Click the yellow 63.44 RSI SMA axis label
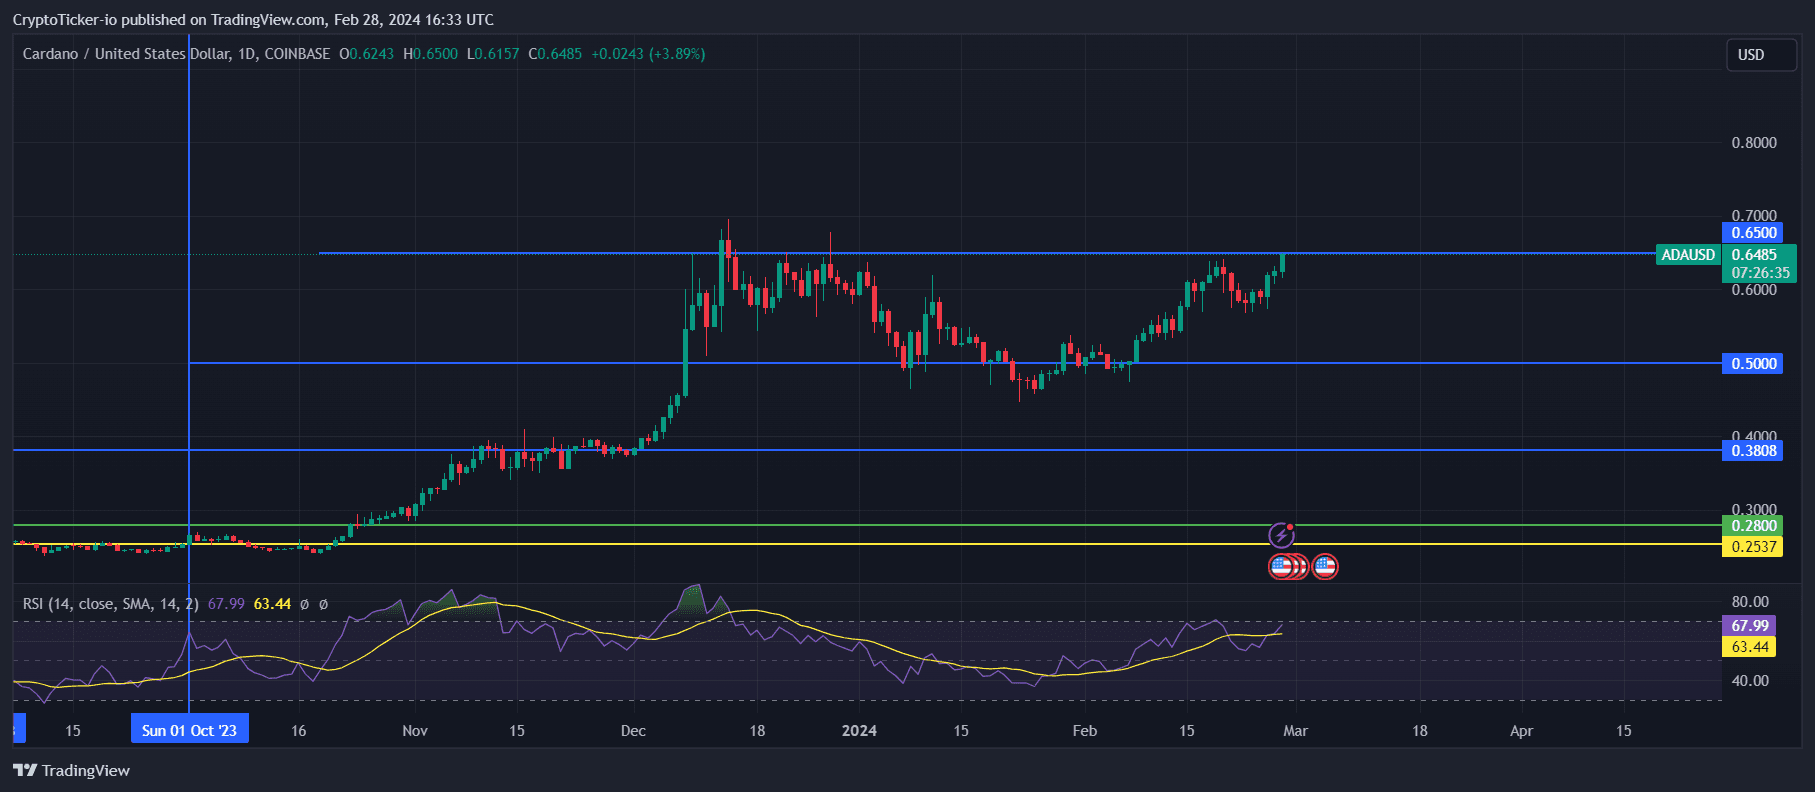Screen dimensions: 1815x792 click(1749, 647)
